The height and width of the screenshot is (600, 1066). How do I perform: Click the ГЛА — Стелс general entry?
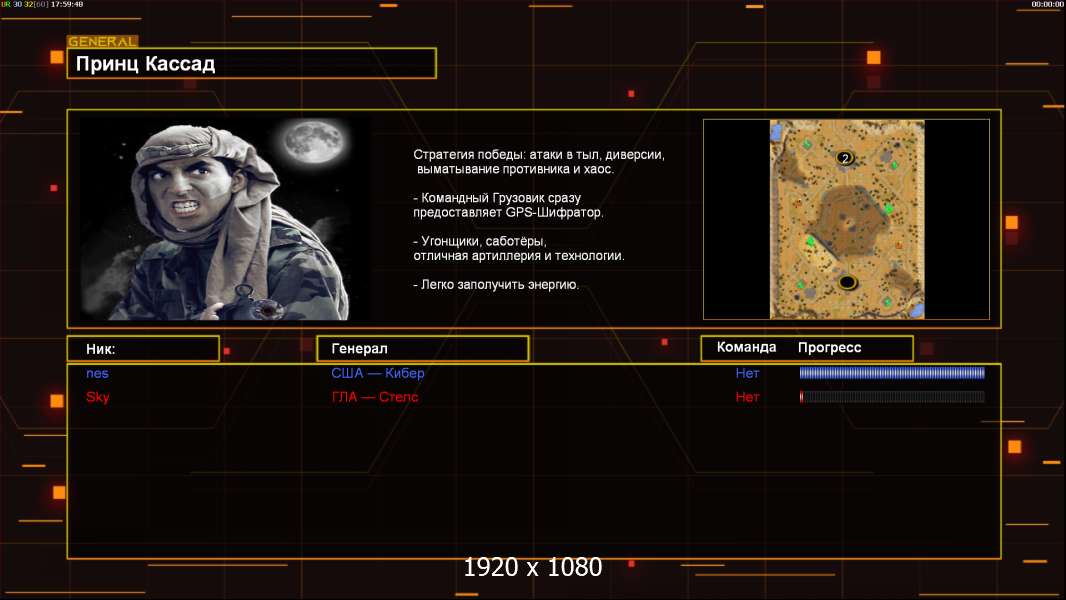coord(375,397)
